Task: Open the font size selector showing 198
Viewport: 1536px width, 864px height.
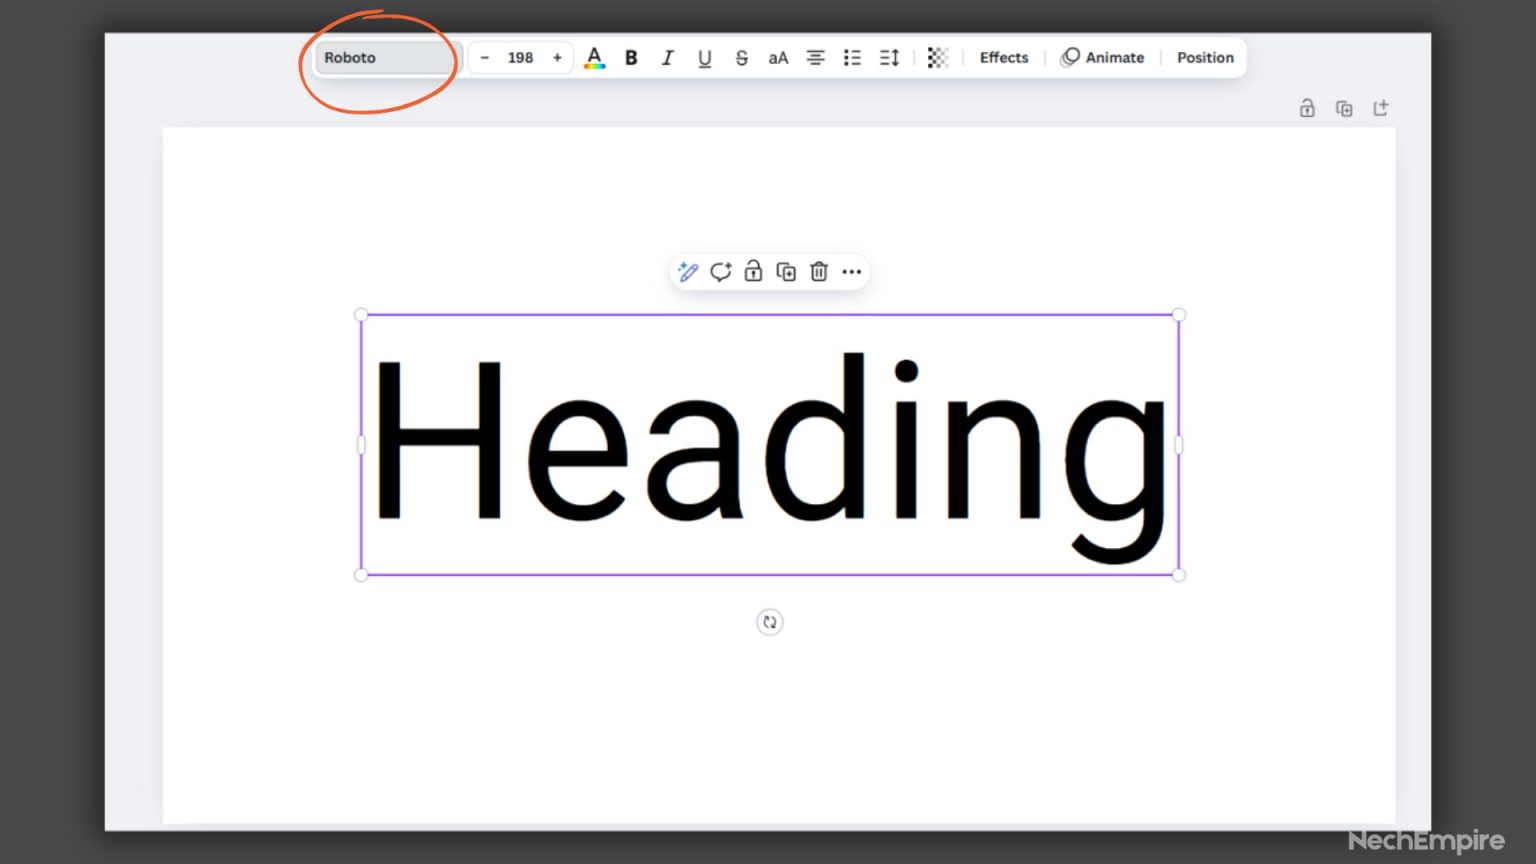Action: pos(520,58)
